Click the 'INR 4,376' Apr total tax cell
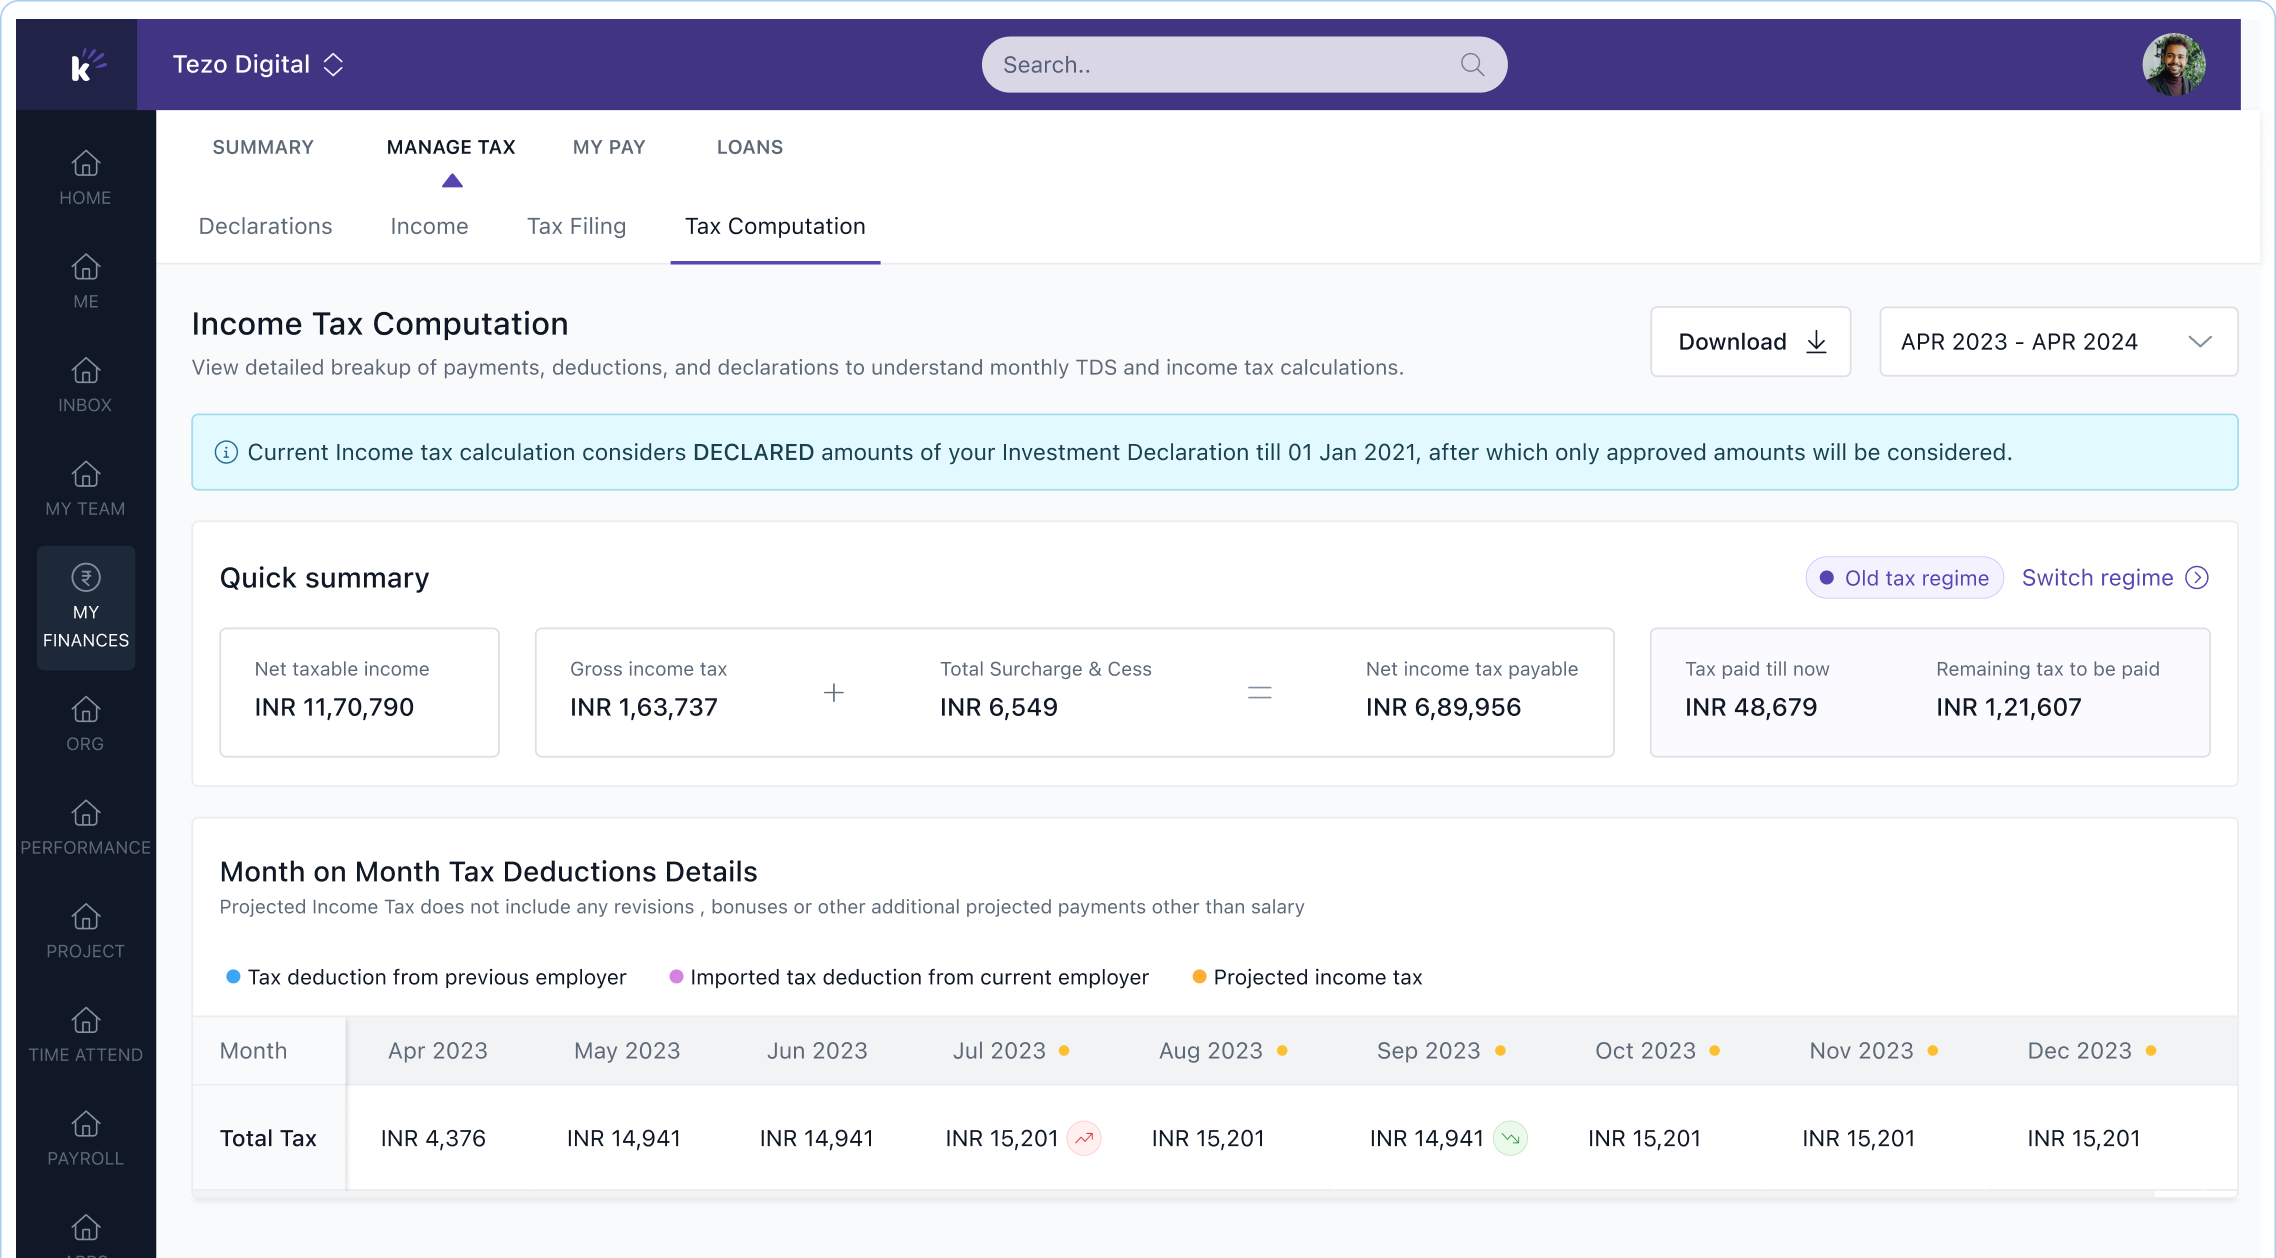Viewport: 2276px width, 1258px height. [x=433, y=1138]
